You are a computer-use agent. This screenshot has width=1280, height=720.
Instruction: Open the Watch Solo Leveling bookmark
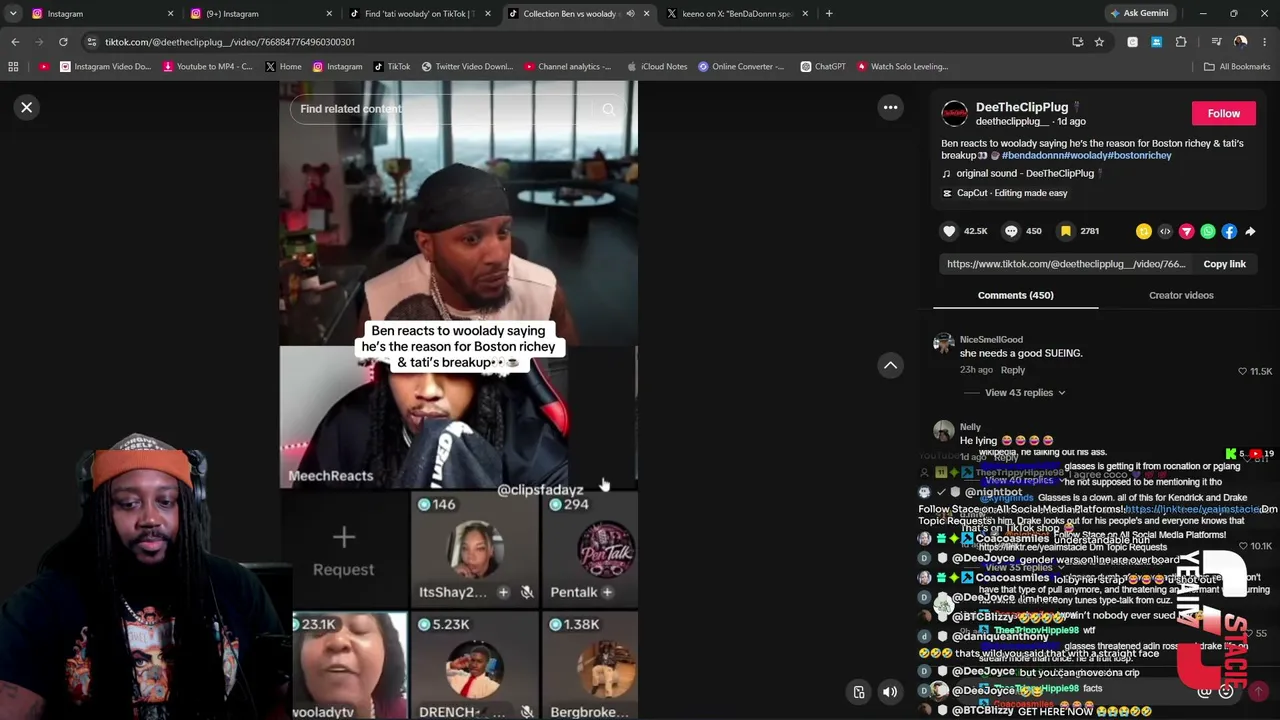[902, 67]
